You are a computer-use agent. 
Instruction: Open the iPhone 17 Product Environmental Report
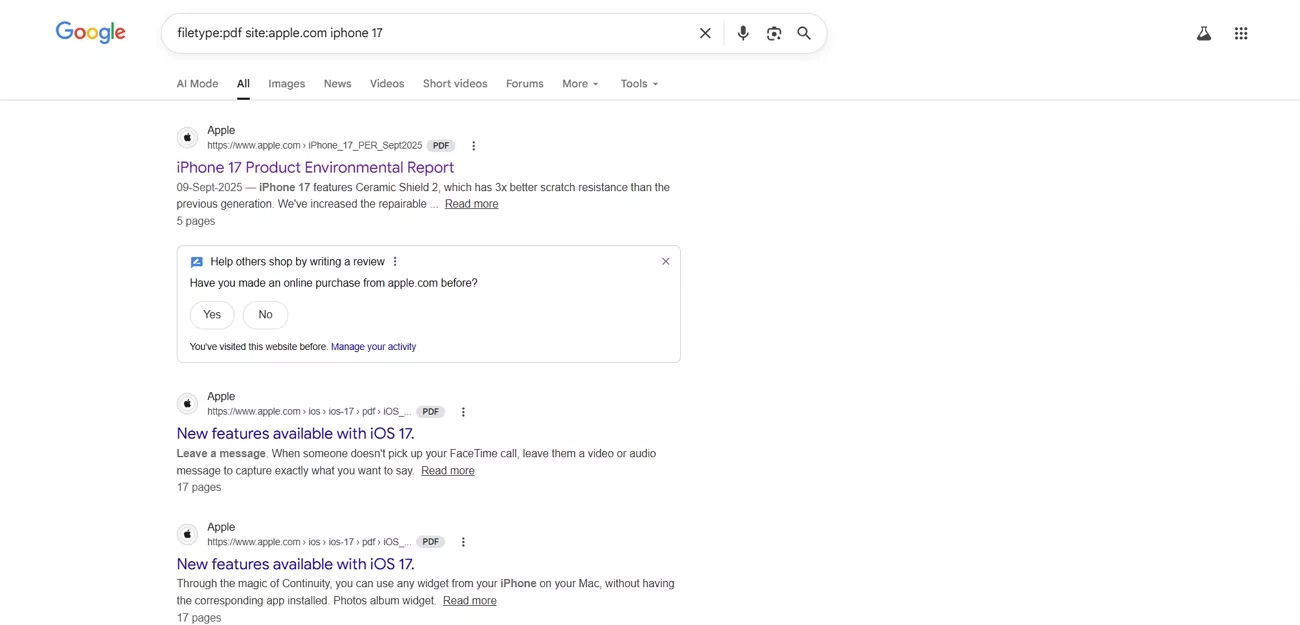[316, 167]
